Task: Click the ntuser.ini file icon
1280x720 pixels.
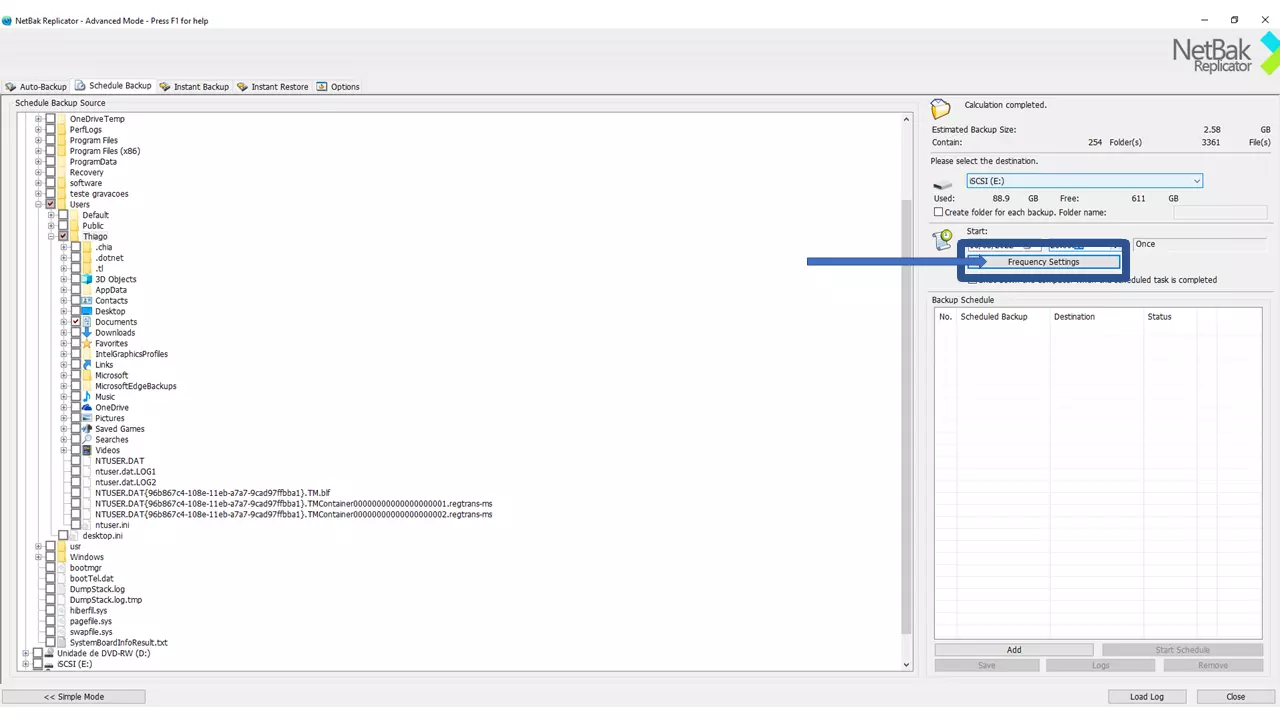Action: 87,525
